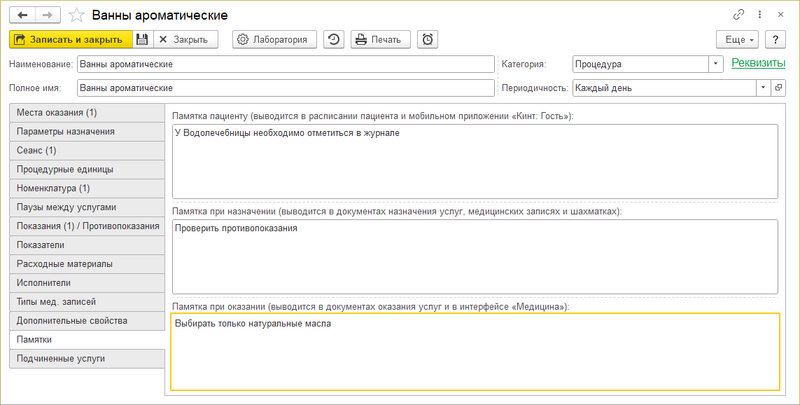Add to favorites with the star icon
800x405 pixels.
(77, 15)
